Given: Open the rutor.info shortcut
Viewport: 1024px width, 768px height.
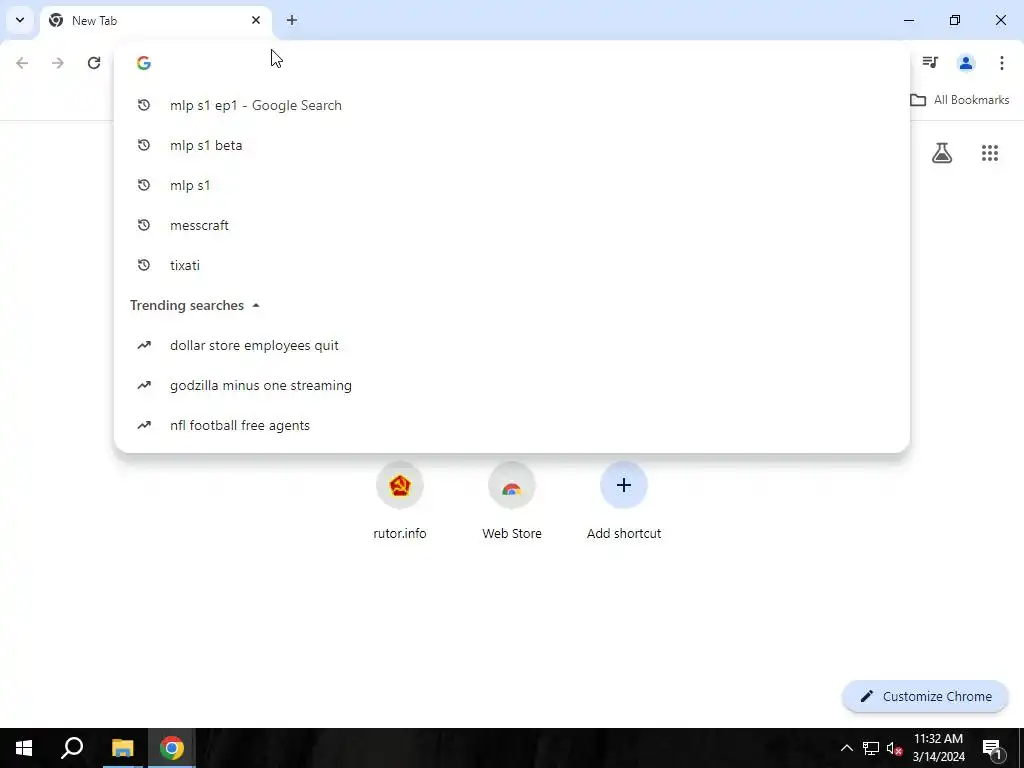Looking at the screenshot, I should click(400, 502).
